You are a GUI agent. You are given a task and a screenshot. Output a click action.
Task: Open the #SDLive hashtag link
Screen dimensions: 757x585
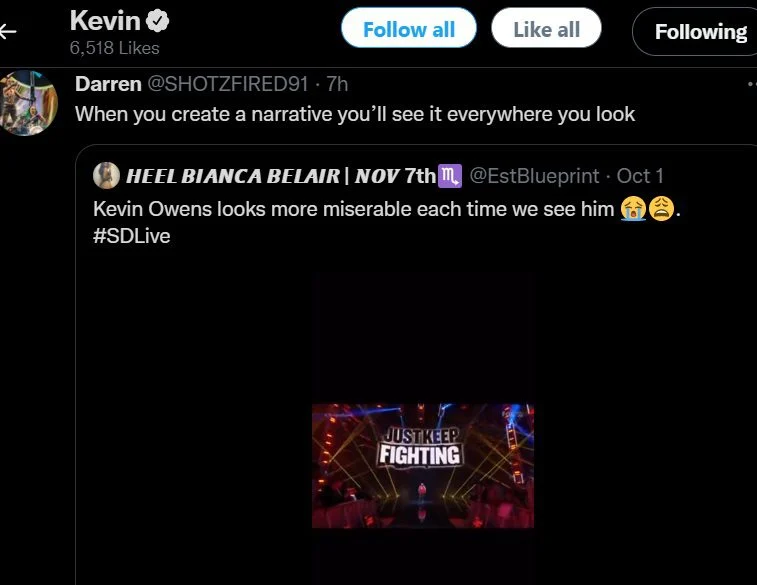(132, 236)
